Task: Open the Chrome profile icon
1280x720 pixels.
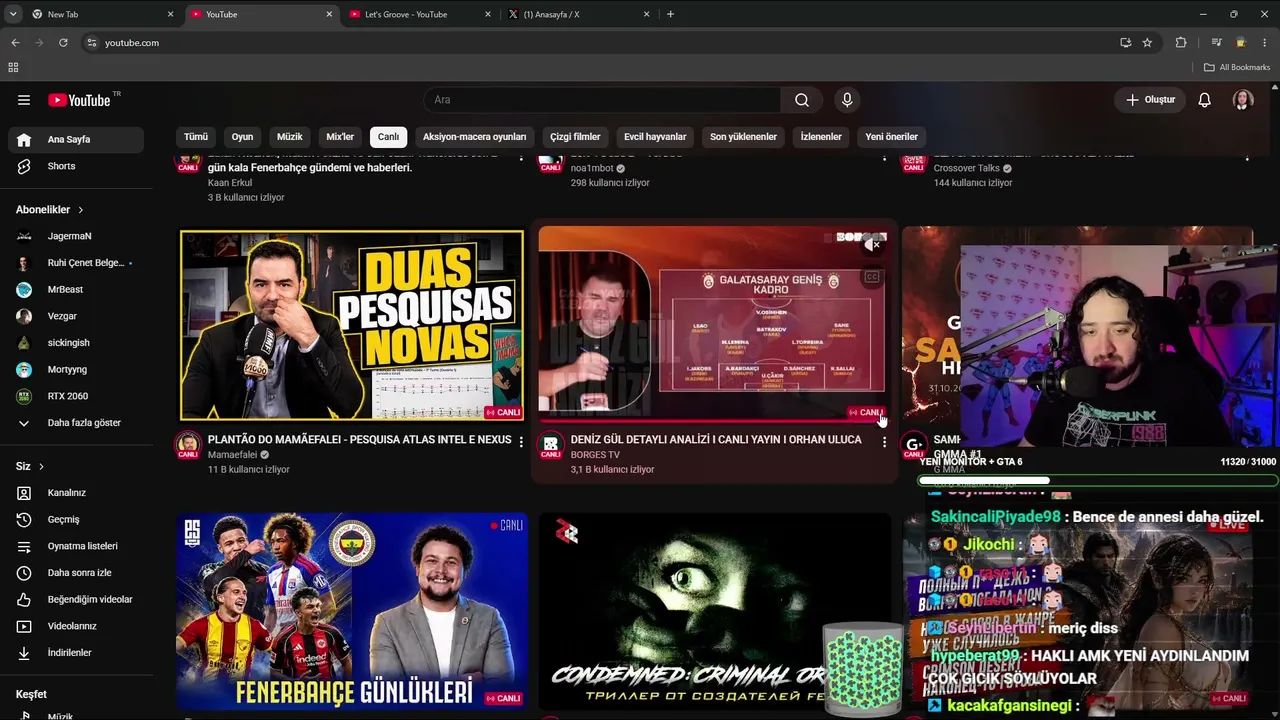Action: pos(1241,43)
